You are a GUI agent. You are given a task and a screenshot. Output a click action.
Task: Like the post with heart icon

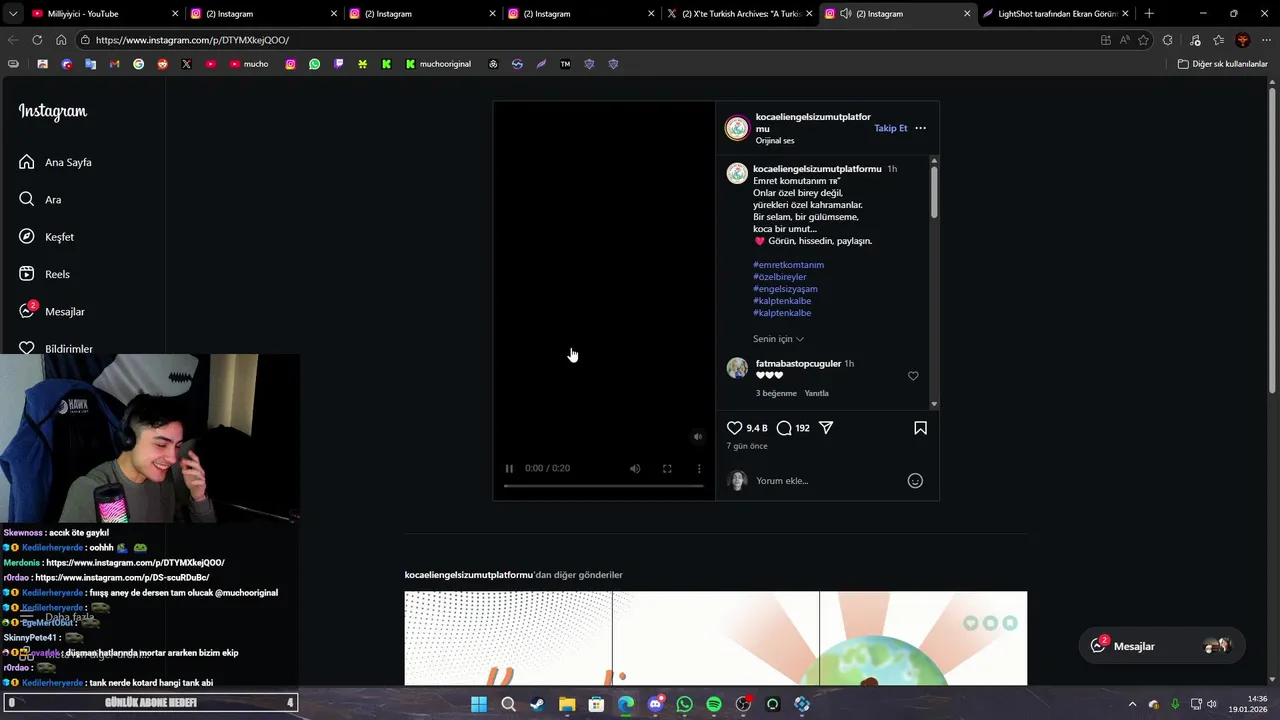(734, 428)
